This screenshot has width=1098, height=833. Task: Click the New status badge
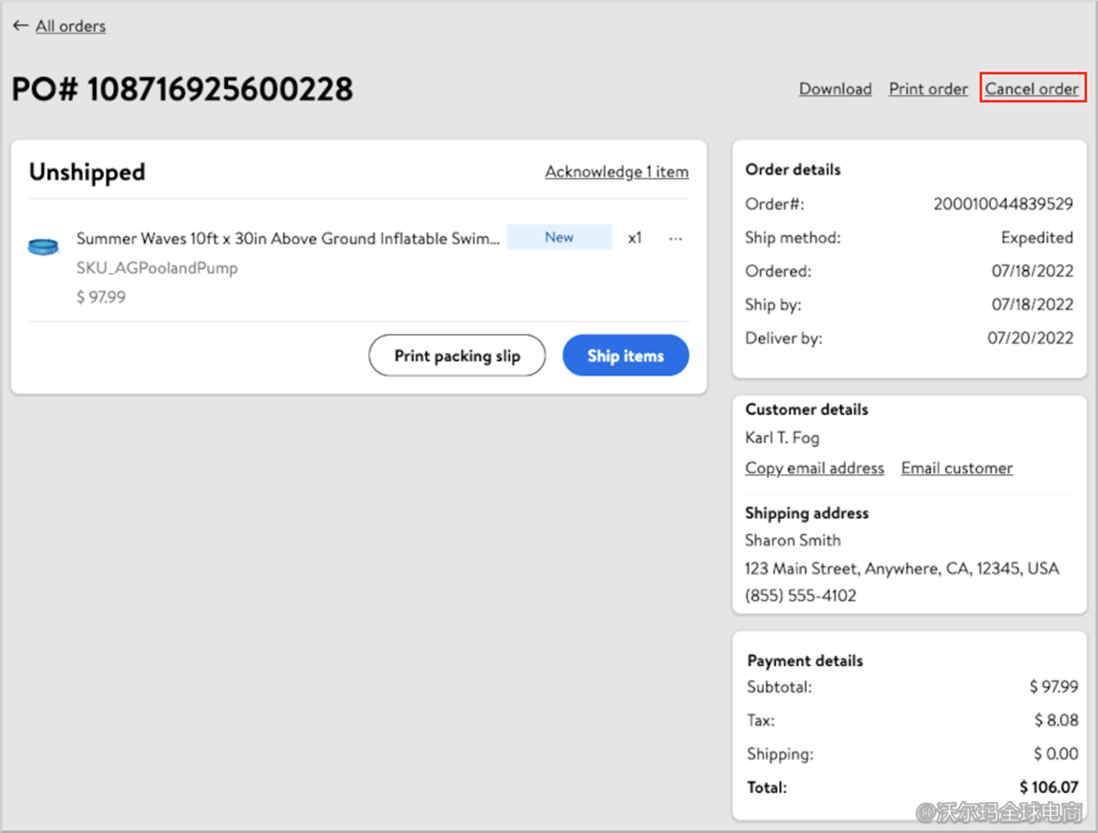(x=559, y=237)
